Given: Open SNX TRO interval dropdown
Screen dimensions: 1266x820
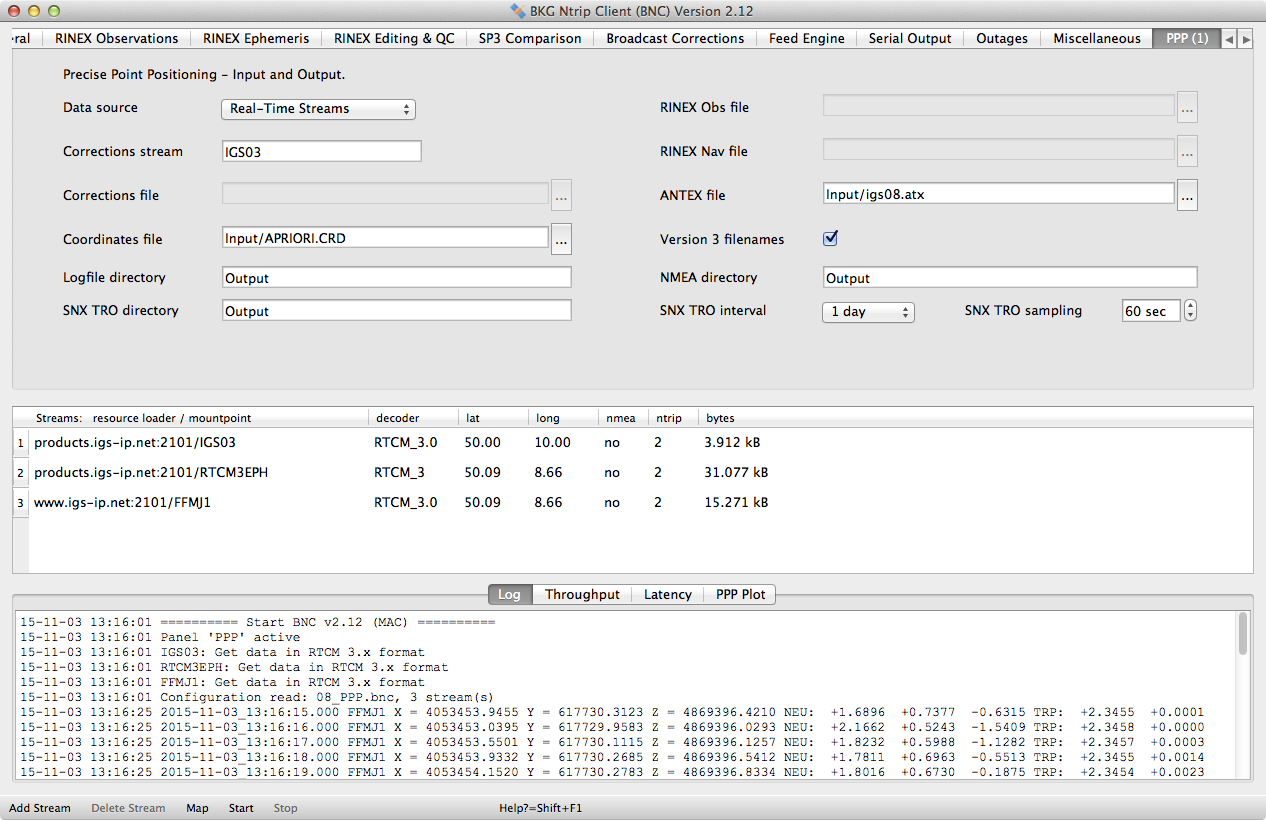Looking at the screenshot, I should point(868,312).
